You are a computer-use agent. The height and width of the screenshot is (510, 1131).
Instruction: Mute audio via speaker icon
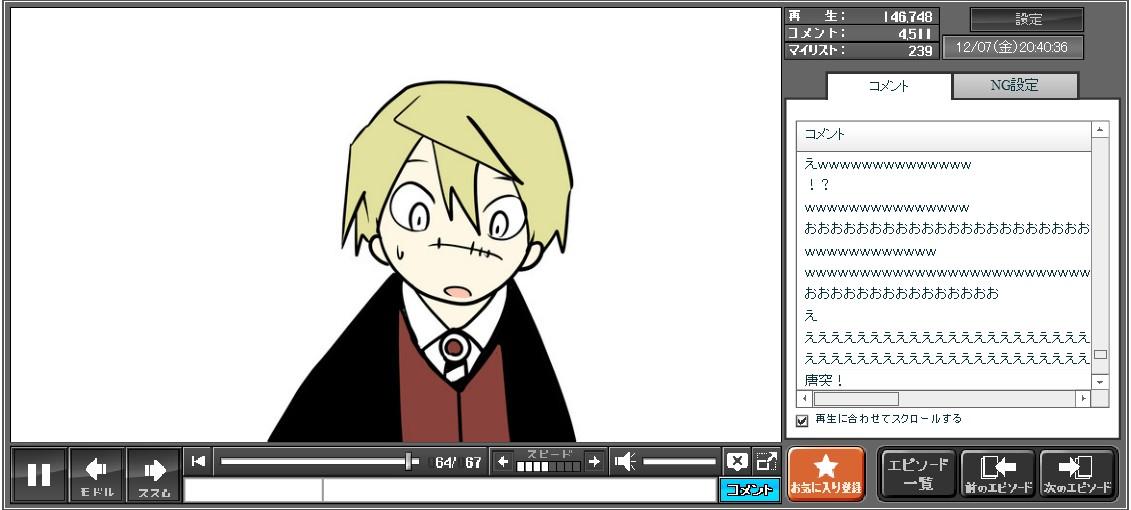625,461
